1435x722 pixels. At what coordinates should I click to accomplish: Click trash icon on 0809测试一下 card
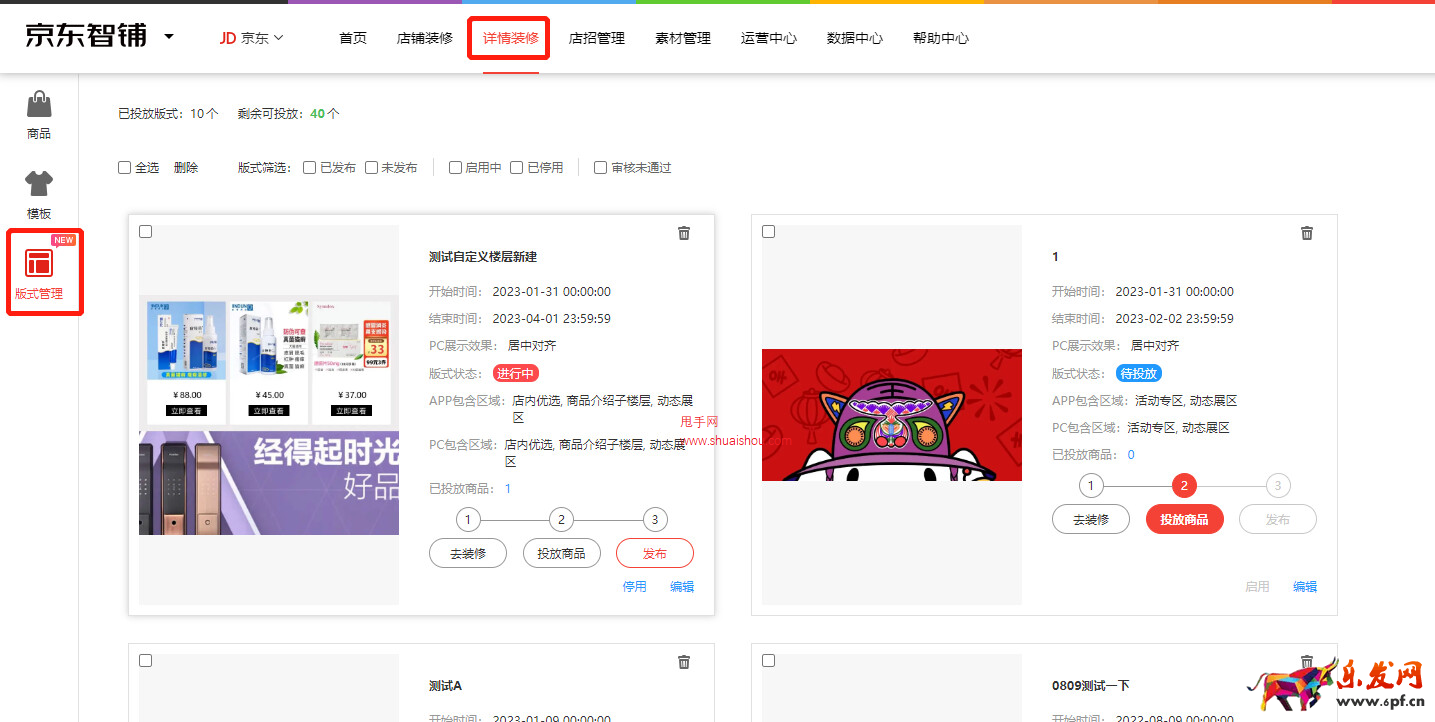tap(1307, 662)
